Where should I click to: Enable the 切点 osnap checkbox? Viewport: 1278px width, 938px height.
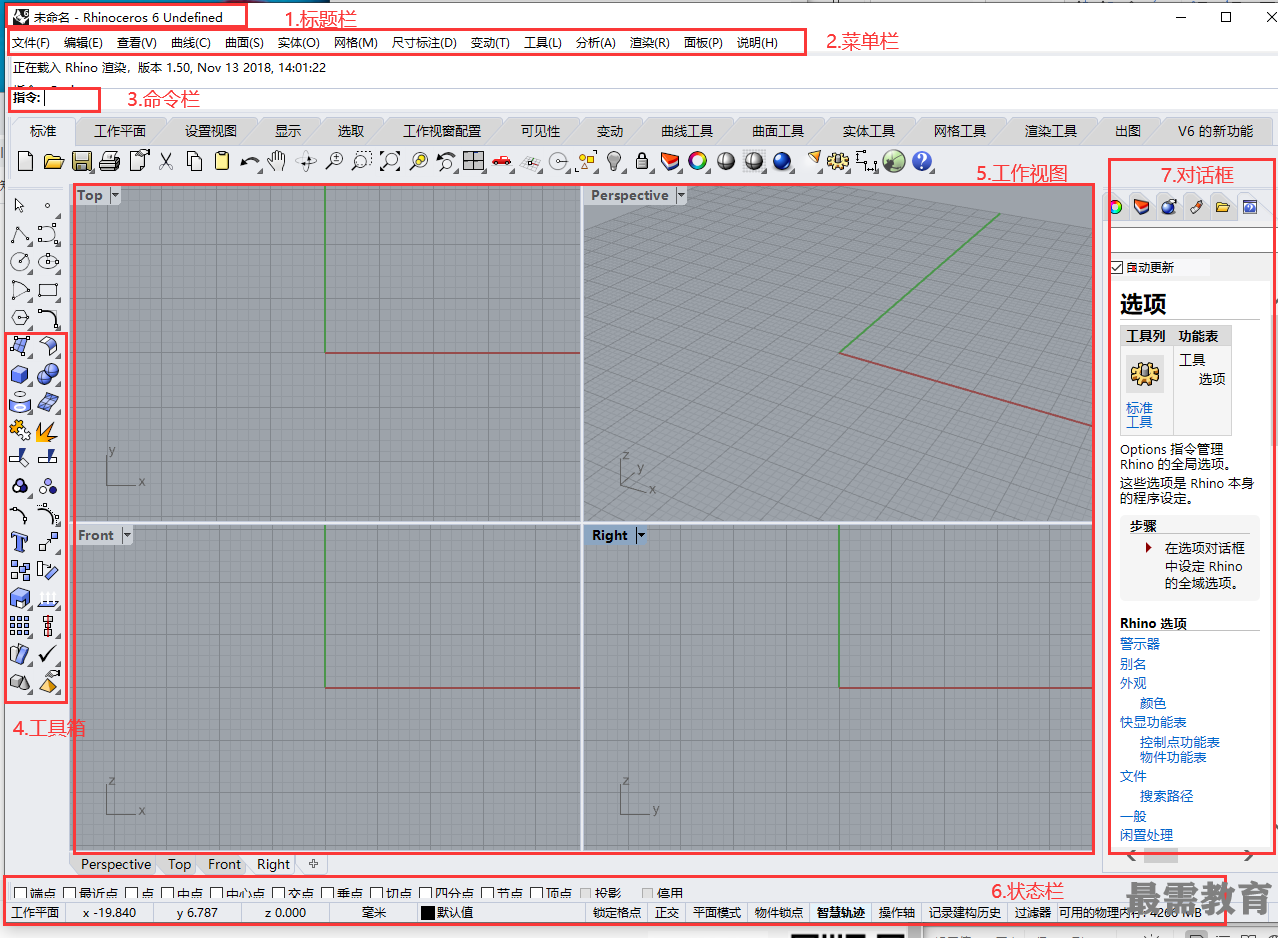coord(377,893)
